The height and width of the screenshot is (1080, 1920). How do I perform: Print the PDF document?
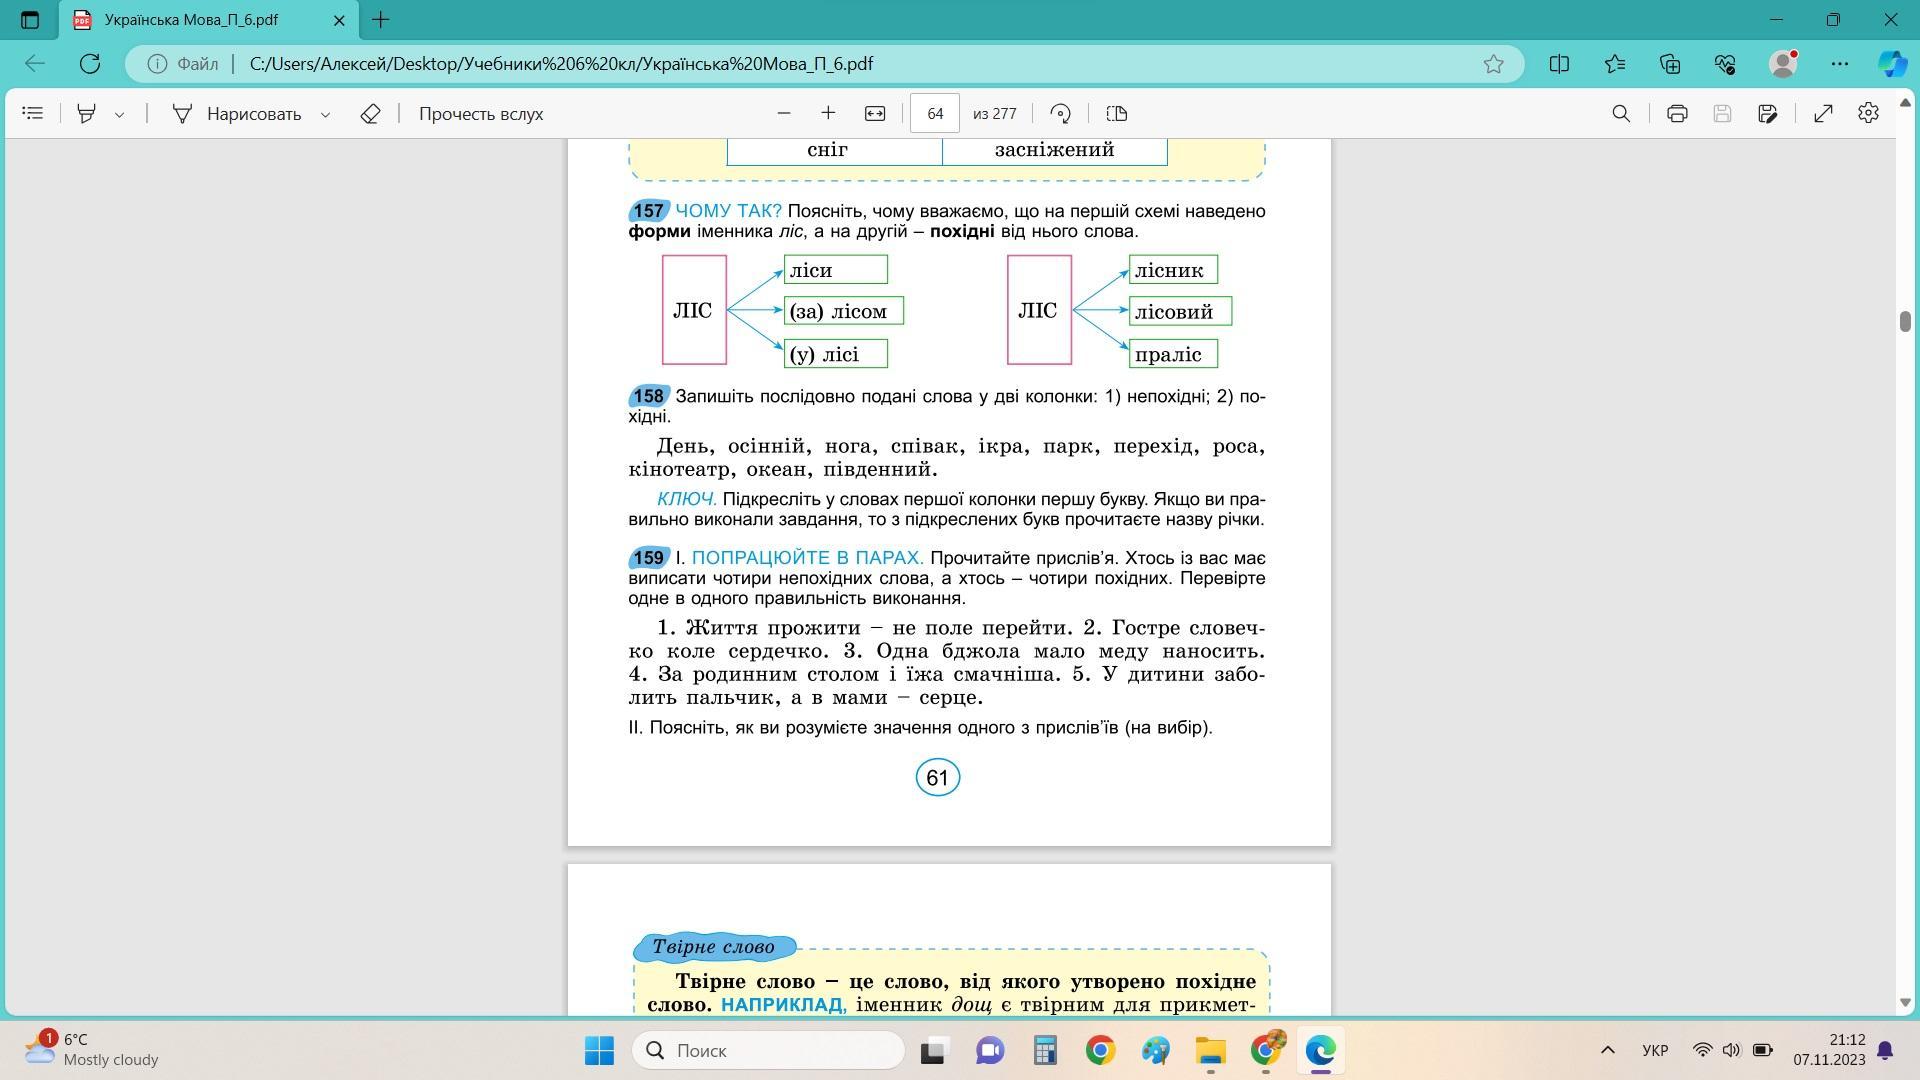tap(1677, 114)
